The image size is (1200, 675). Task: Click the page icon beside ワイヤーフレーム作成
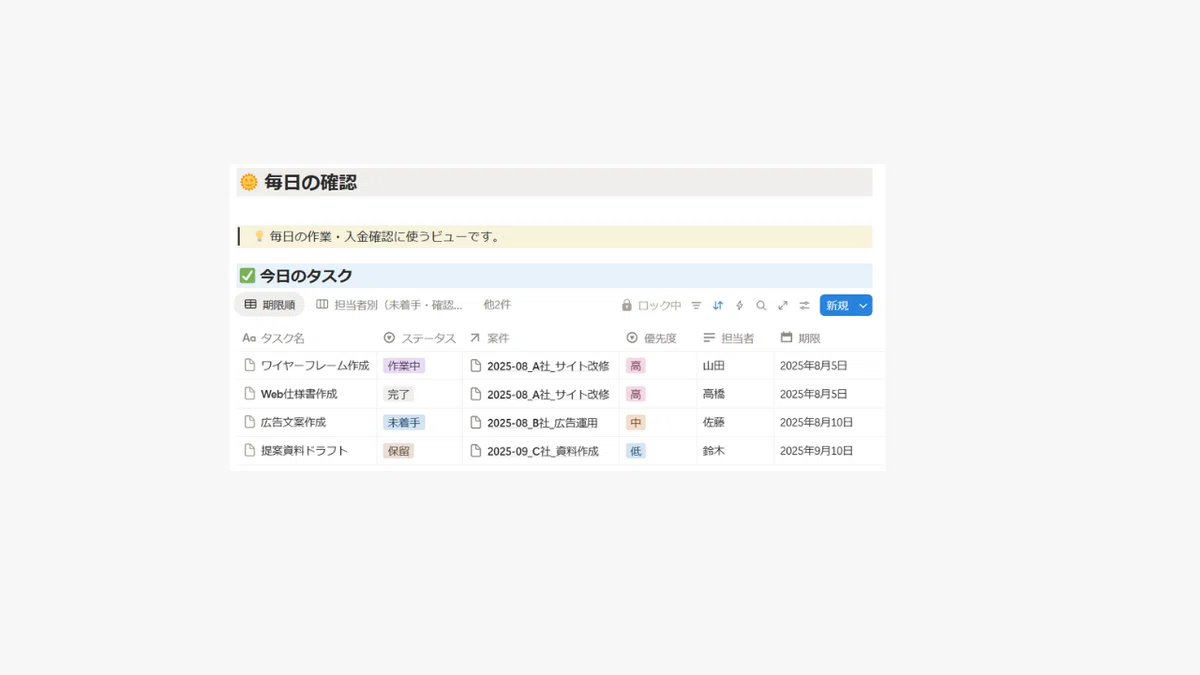click(x=250, y=366)
